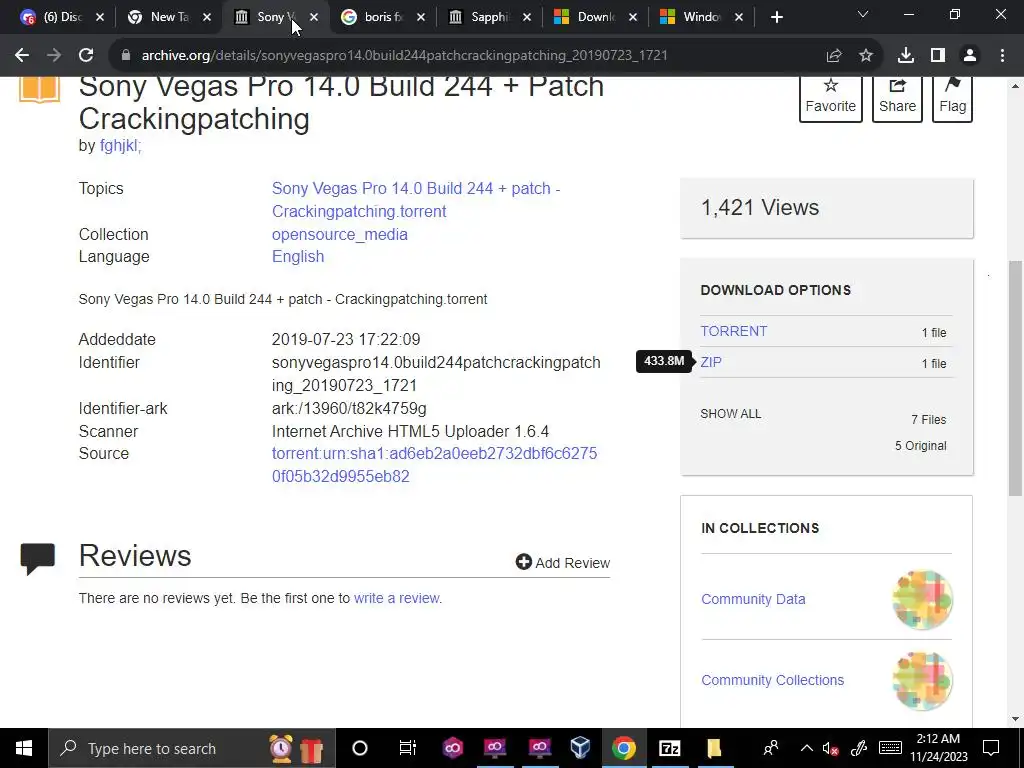Open Chrome from the taskbar

[x=624, y=748]
